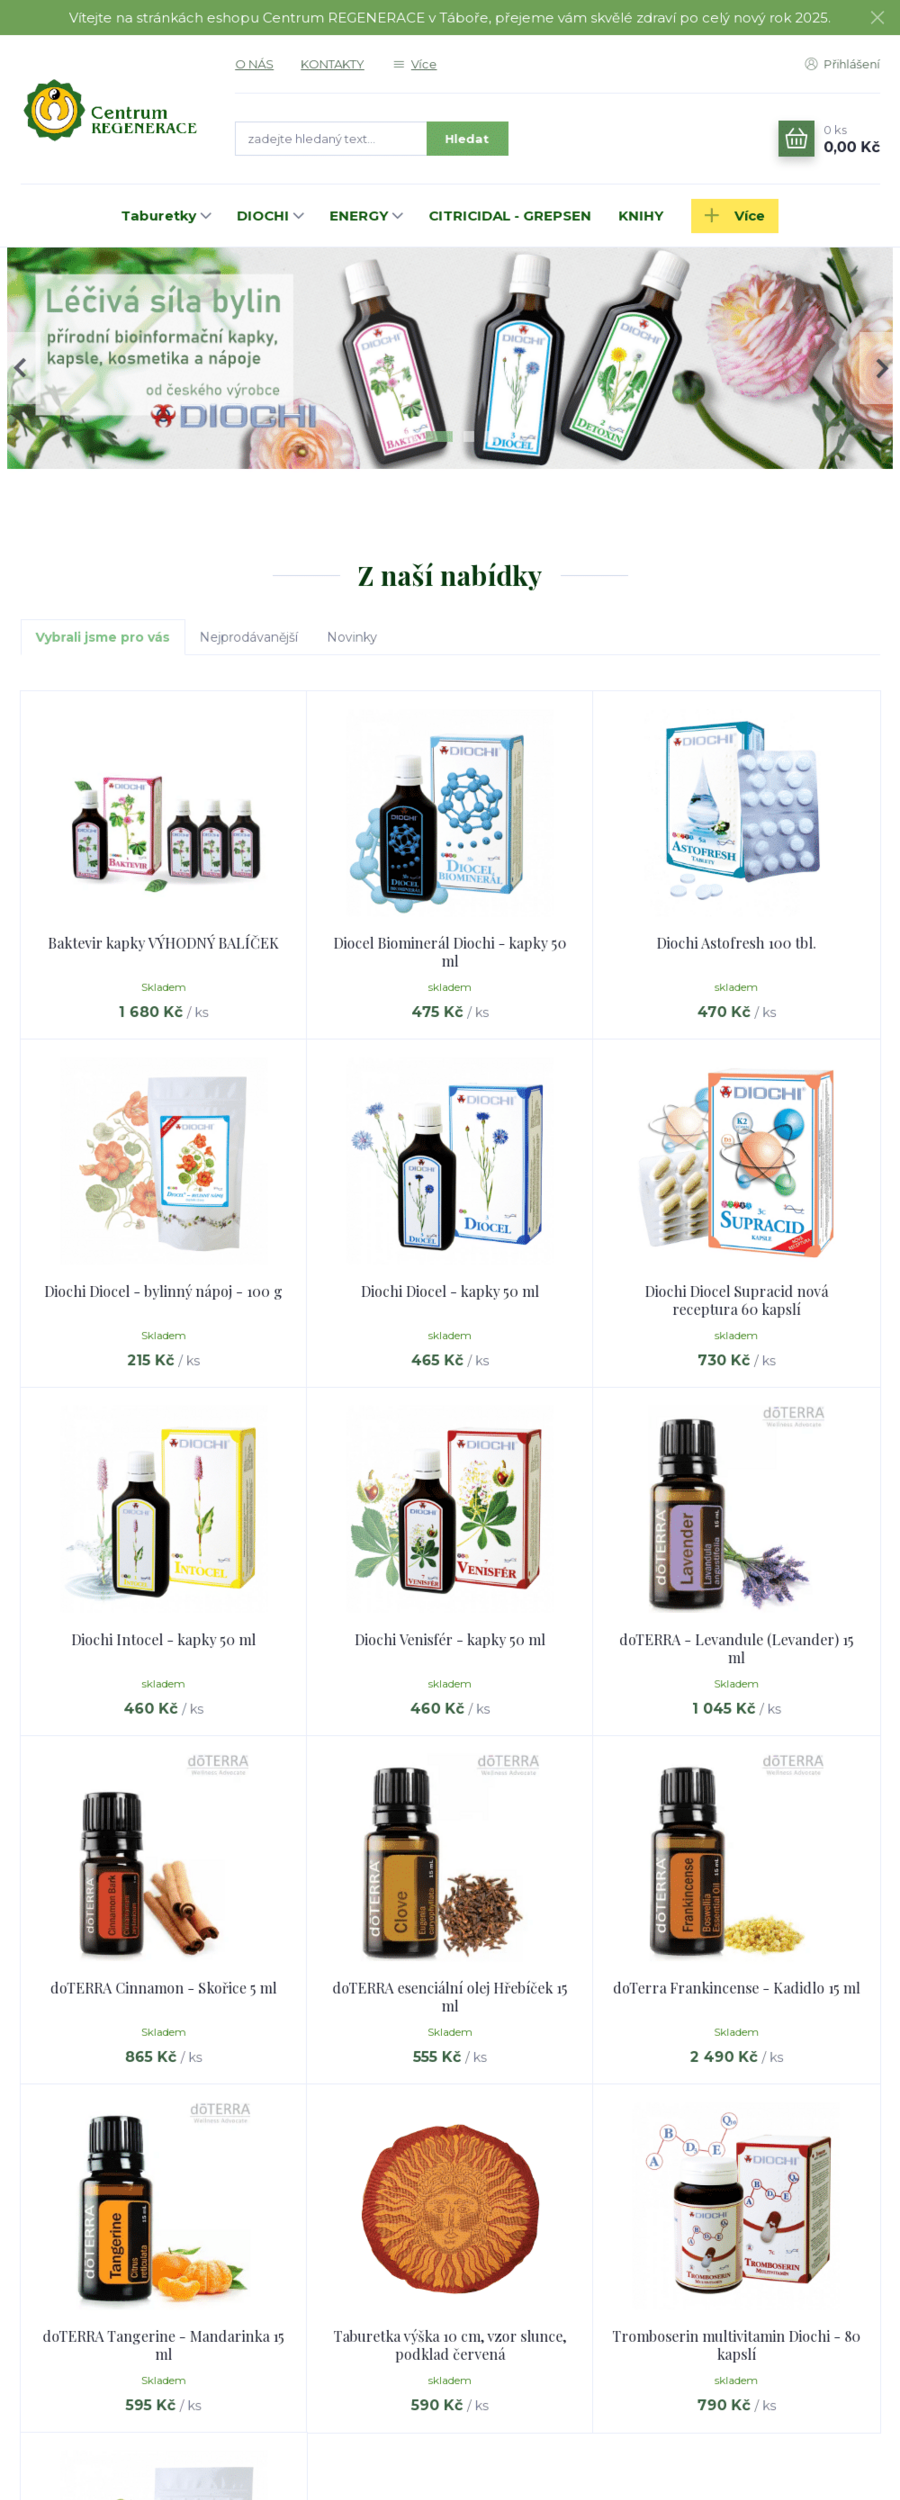Advance to next carousel slide arrow
The image size is (900, 2500).
(880, 368)
